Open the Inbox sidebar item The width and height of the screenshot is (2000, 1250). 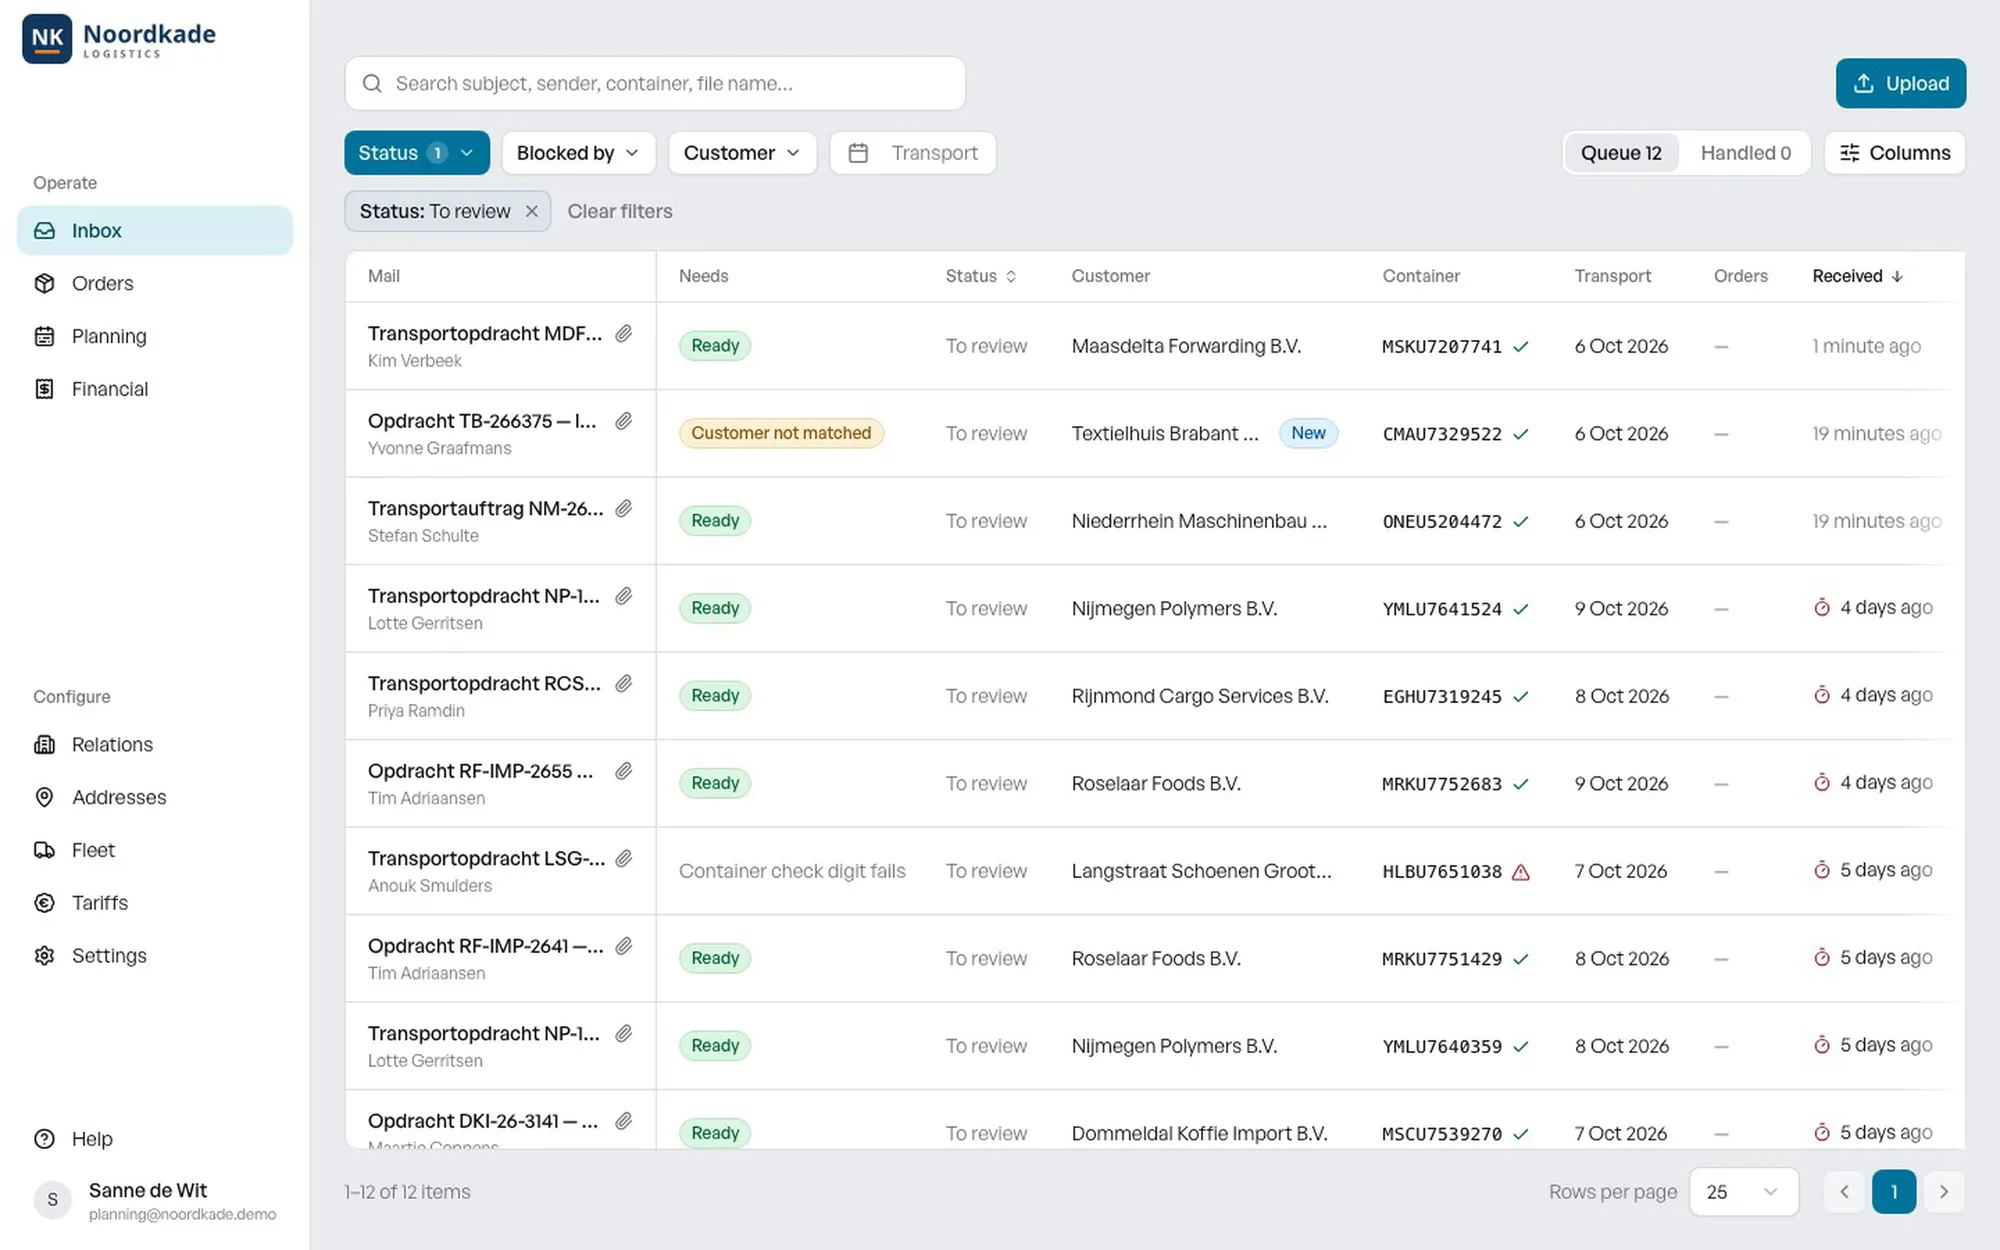click(x=155, y=231)
